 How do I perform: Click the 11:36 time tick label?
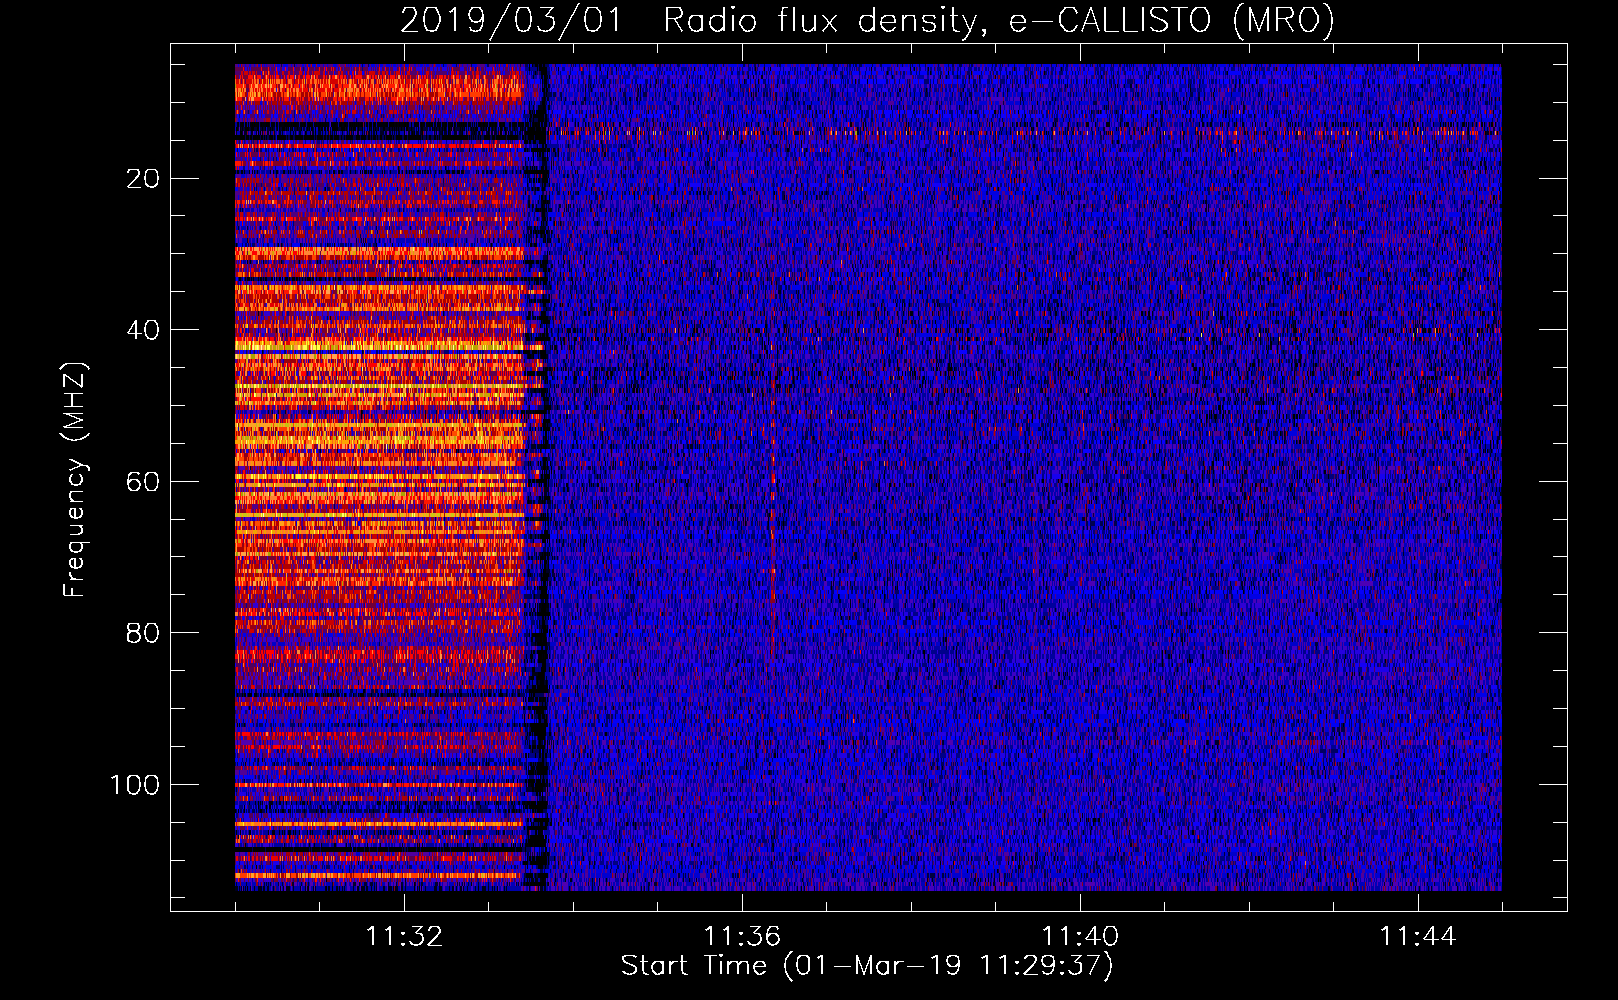[x=742, y=937]
